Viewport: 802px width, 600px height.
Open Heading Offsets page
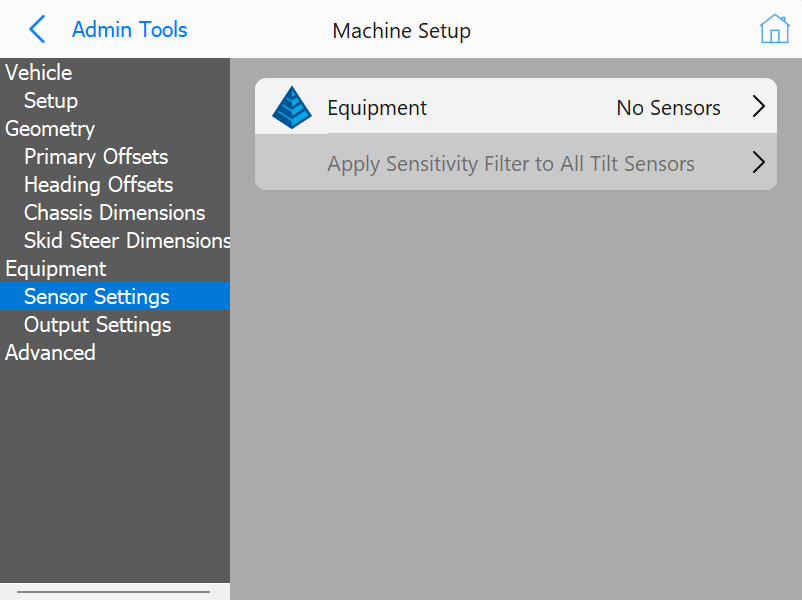(x=99, y=185)
